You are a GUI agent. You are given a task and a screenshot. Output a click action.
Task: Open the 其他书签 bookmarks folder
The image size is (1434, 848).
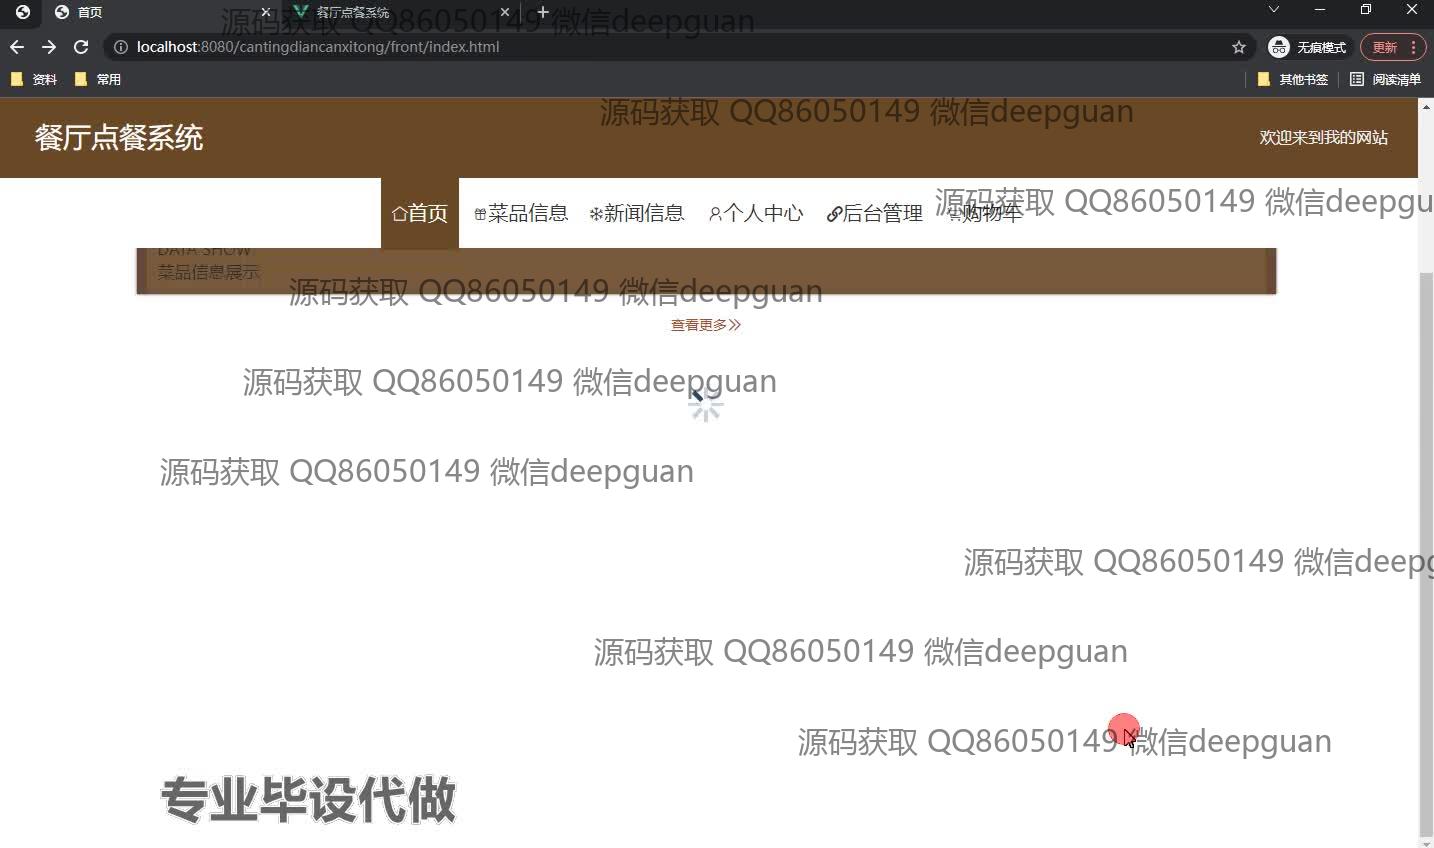coord(1293,79)
